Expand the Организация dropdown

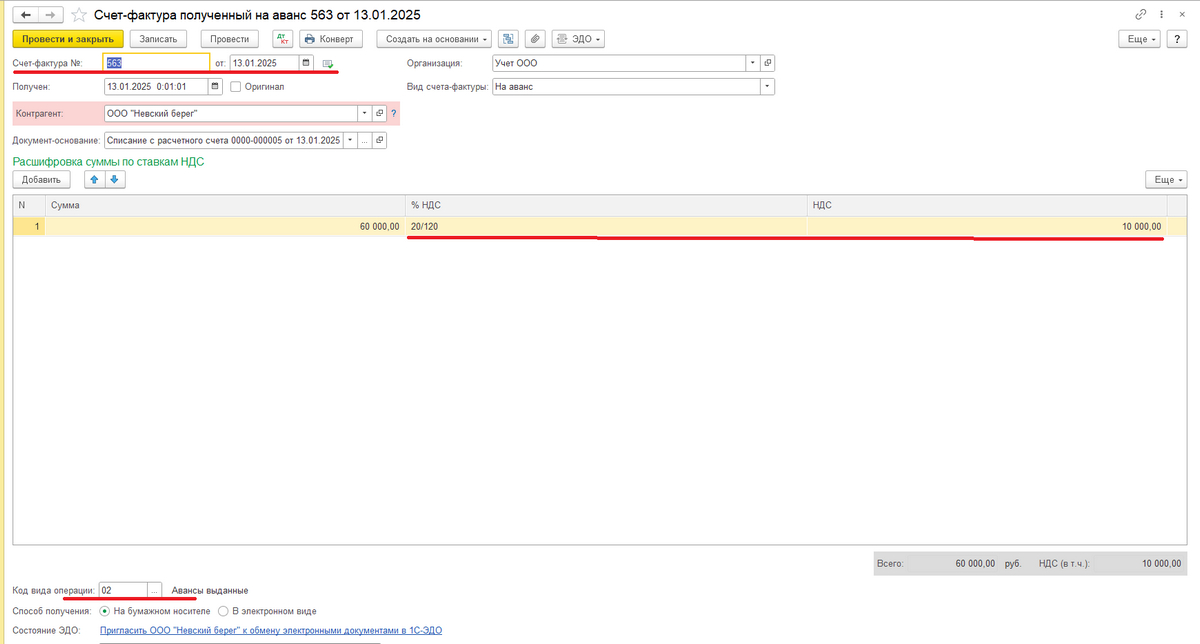pos(752,63)
